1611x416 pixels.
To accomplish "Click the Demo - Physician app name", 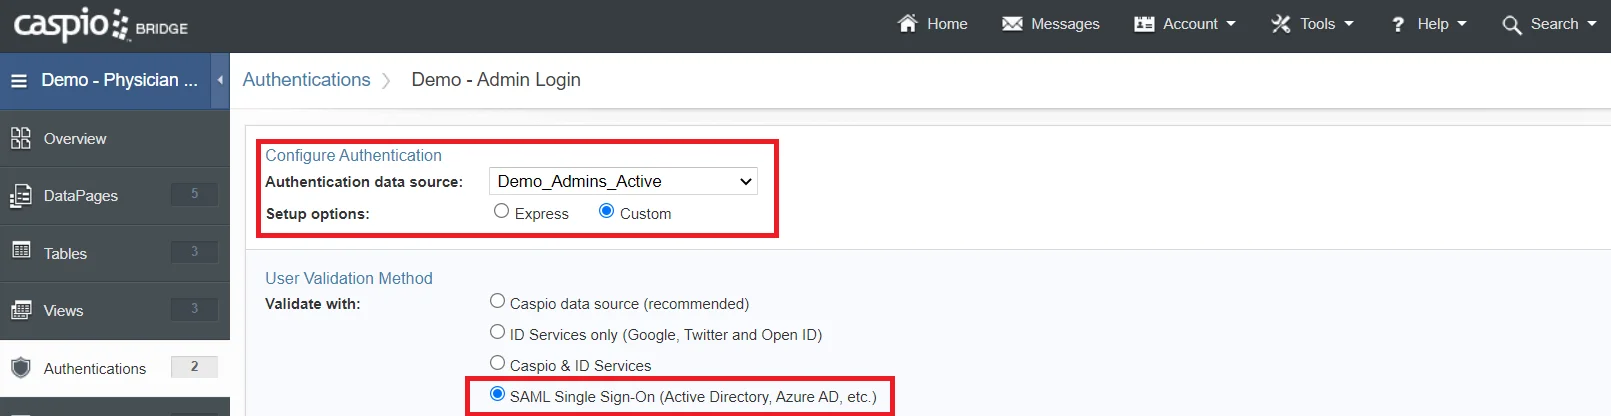I will [x=119, y=80].
